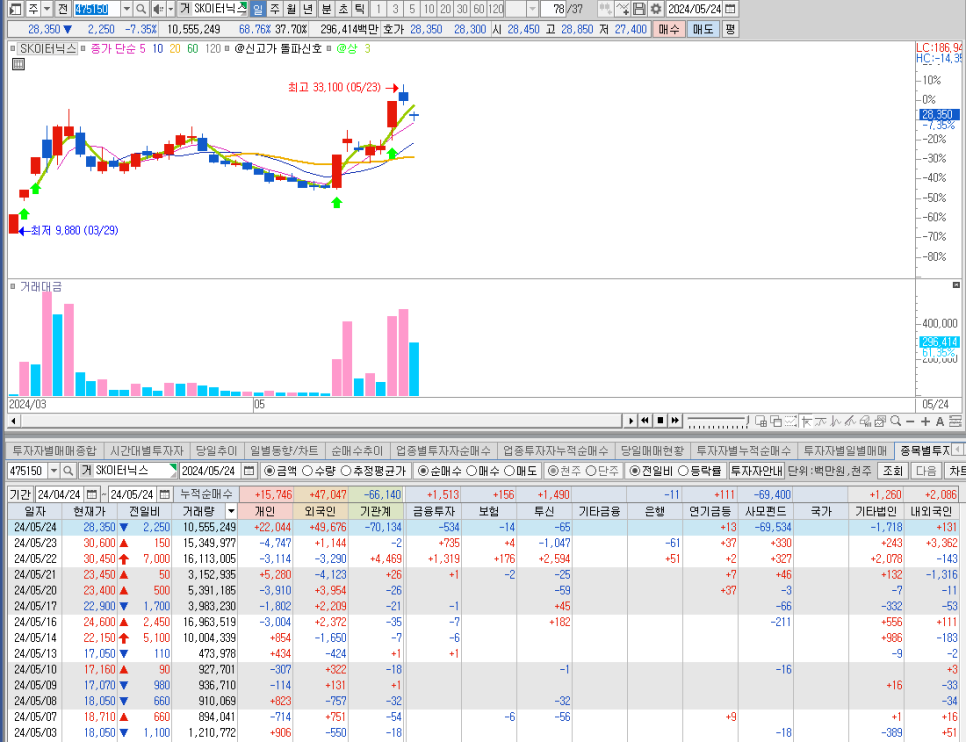Switch to the 투자자별누적순매수 tab

pos(743,450)
